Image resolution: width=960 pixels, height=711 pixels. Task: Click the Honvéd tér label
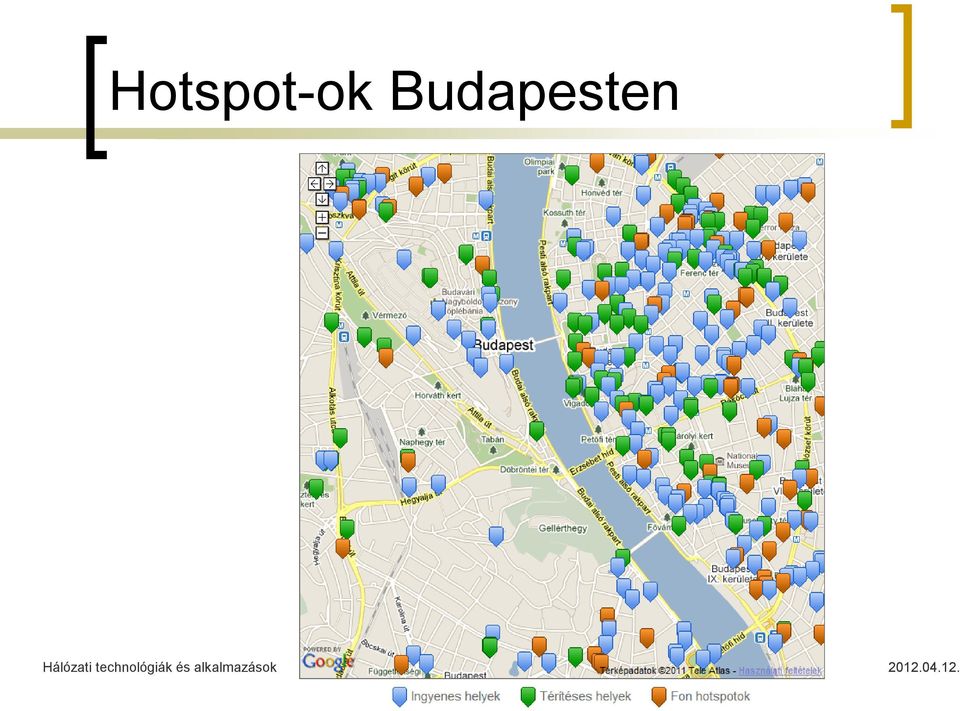[602, 192]
